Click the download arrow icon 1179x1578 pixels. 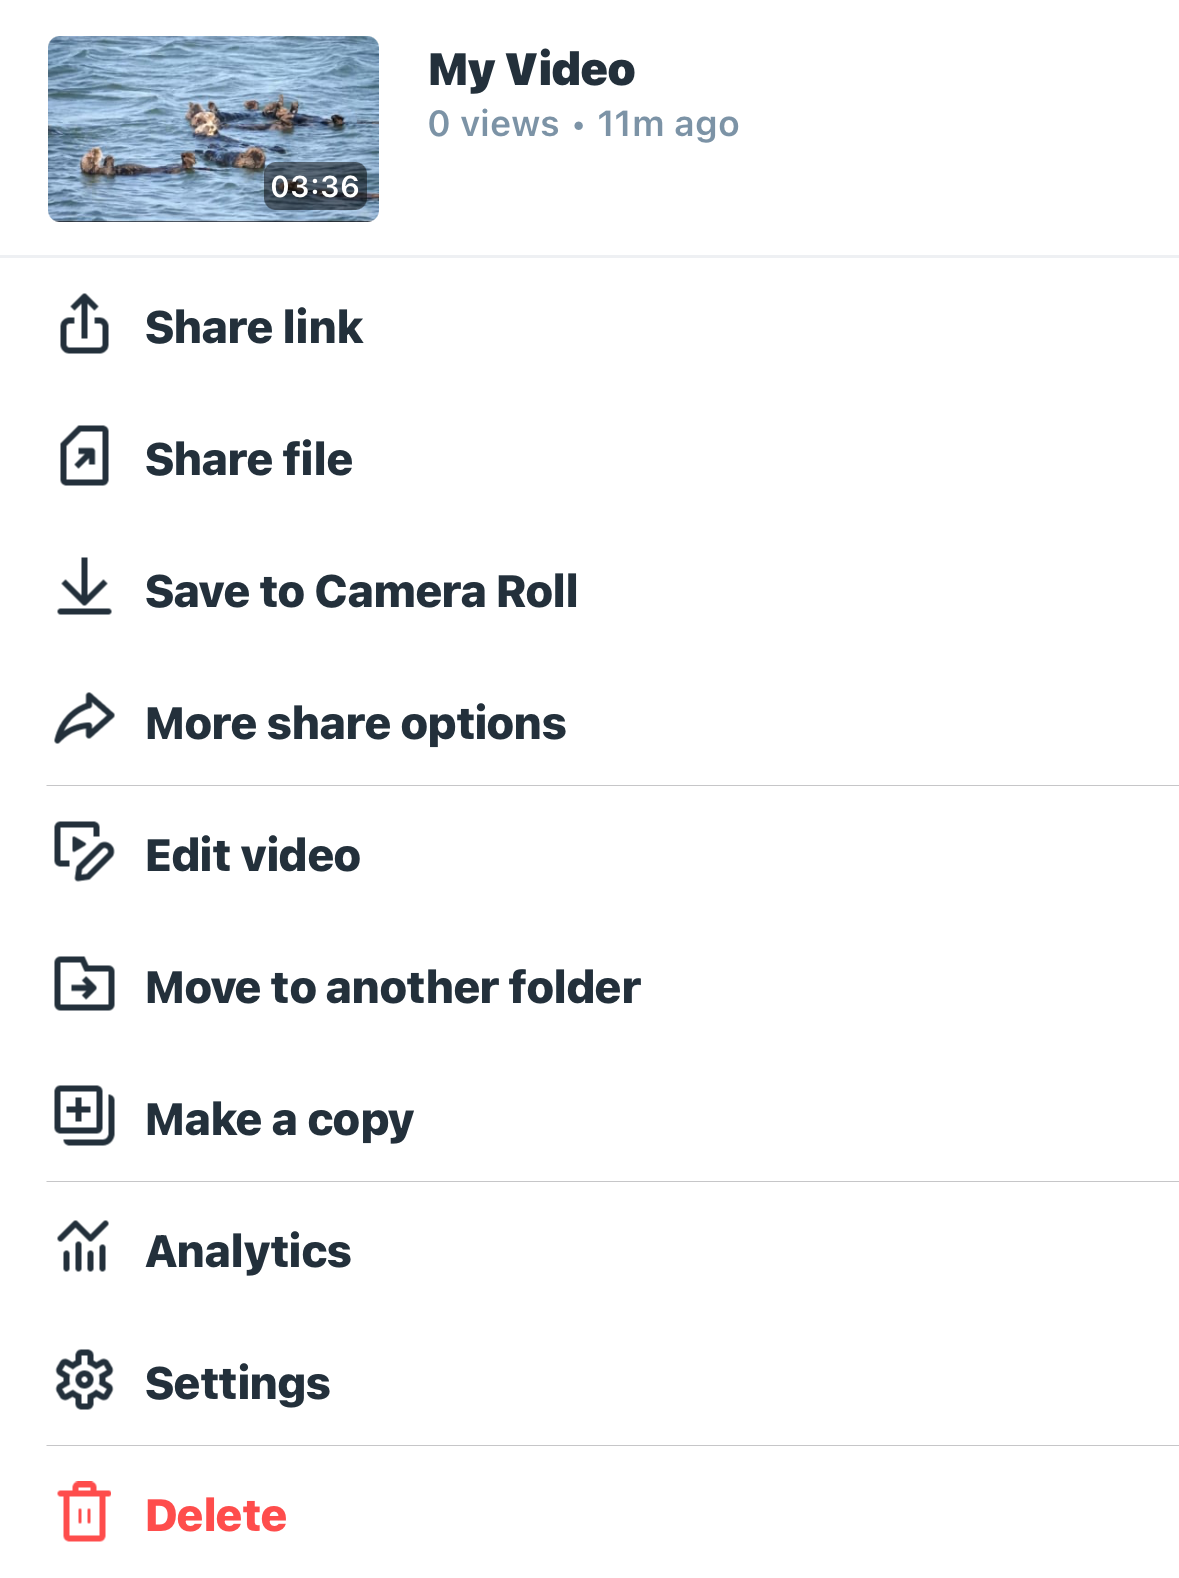pyautogui.click(x=84, y=588)
